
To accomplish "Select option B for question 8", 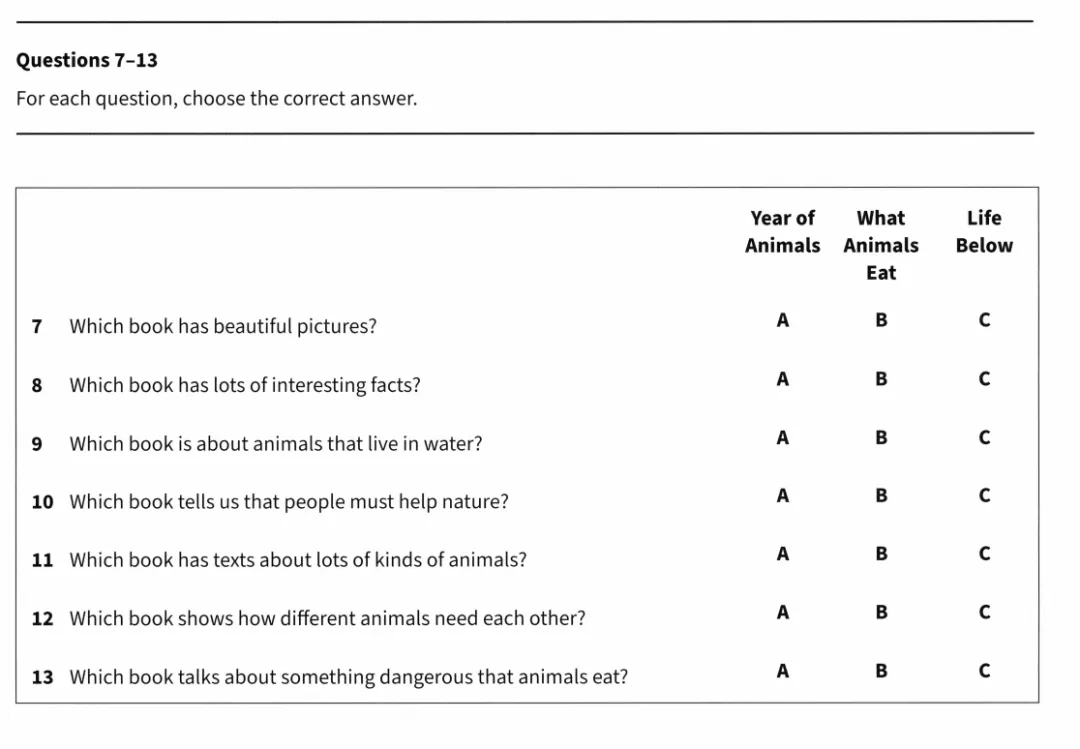I will [x=881, y=379].
